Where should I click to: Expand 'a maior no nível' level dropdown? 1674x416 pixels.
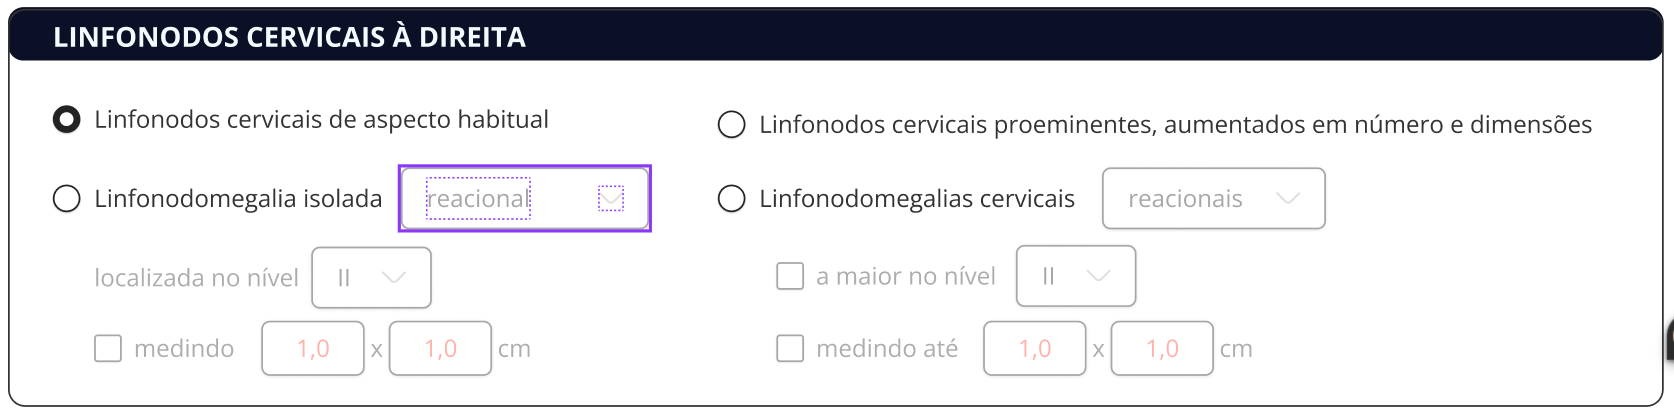tap(1064, 276)
